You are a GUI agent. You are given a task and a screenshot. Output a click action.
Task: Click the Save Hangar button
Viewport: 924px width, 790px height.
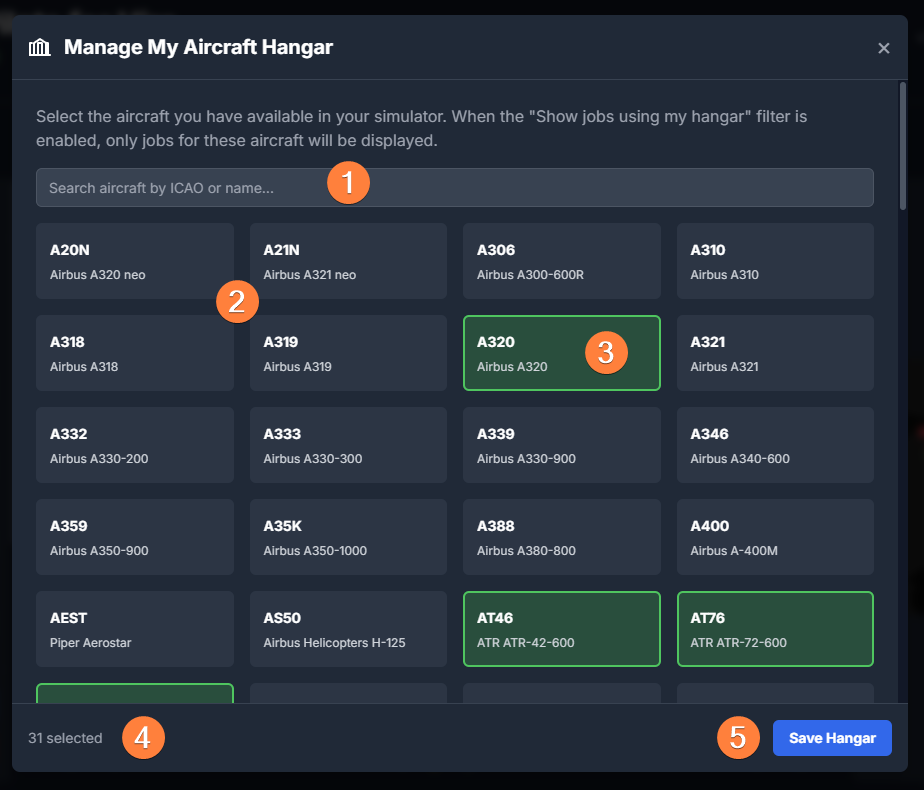pyautogui.click(x=832, y=738)
